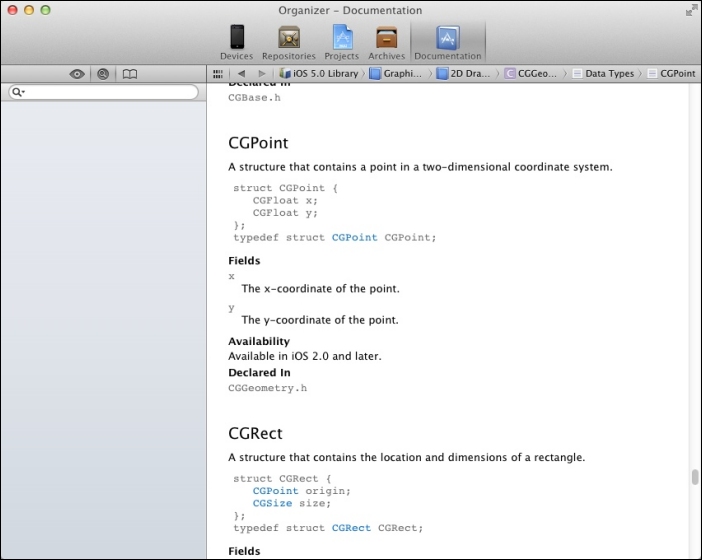Screen dimensions: 702x560
Task: Open the 2D Dra... breadcrumb segment
Action: click(x=463, y=73)
